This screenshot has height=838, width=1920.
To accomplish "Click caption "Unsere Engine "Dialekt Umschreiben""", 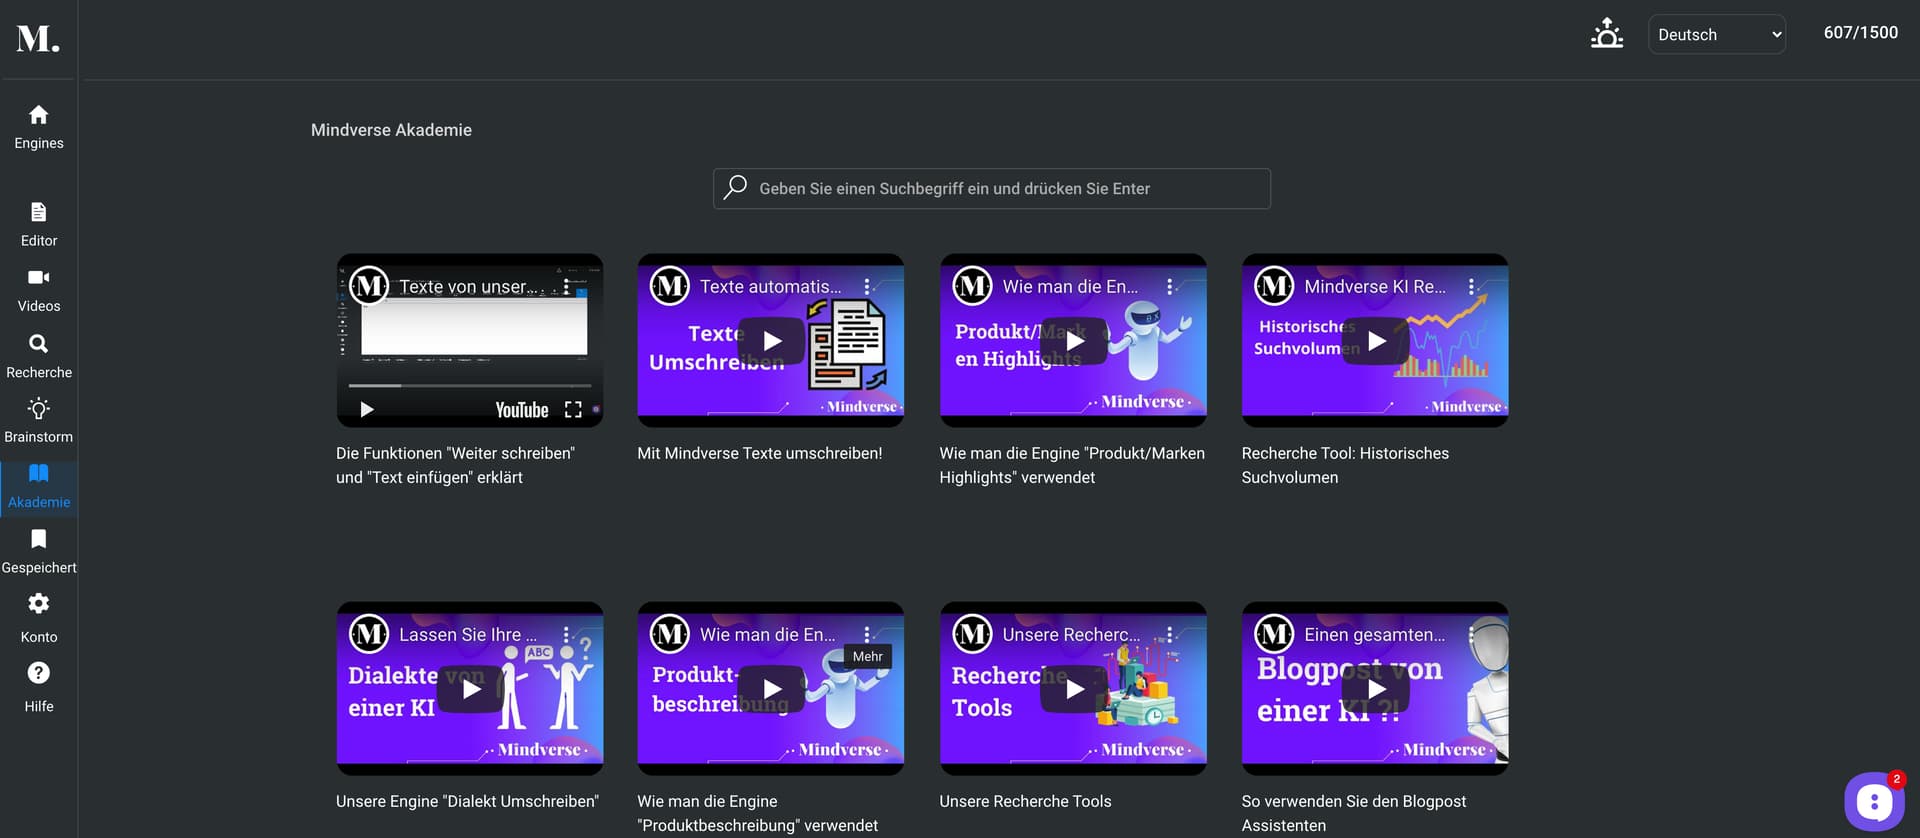I will (x=467, y=801).
